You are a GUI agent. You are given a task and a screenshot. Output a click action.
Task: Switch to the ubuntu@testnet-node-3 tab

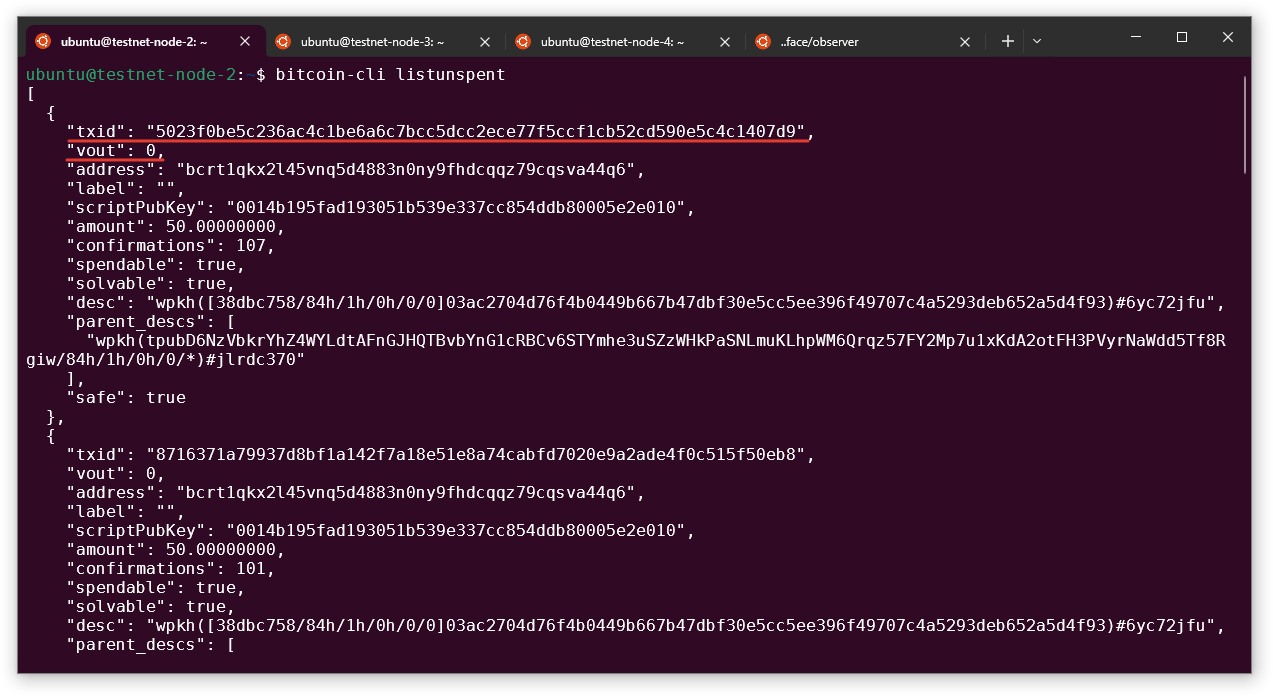click(385, 41)
